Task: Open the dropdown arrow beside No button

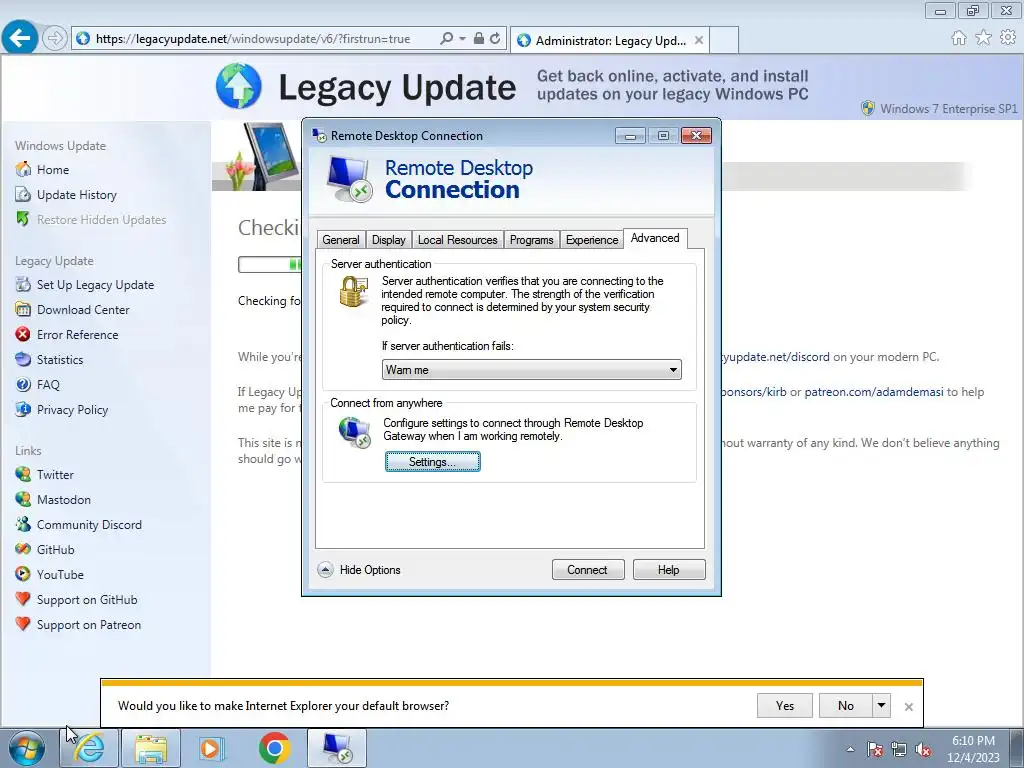Action: [x=881, y=705]
